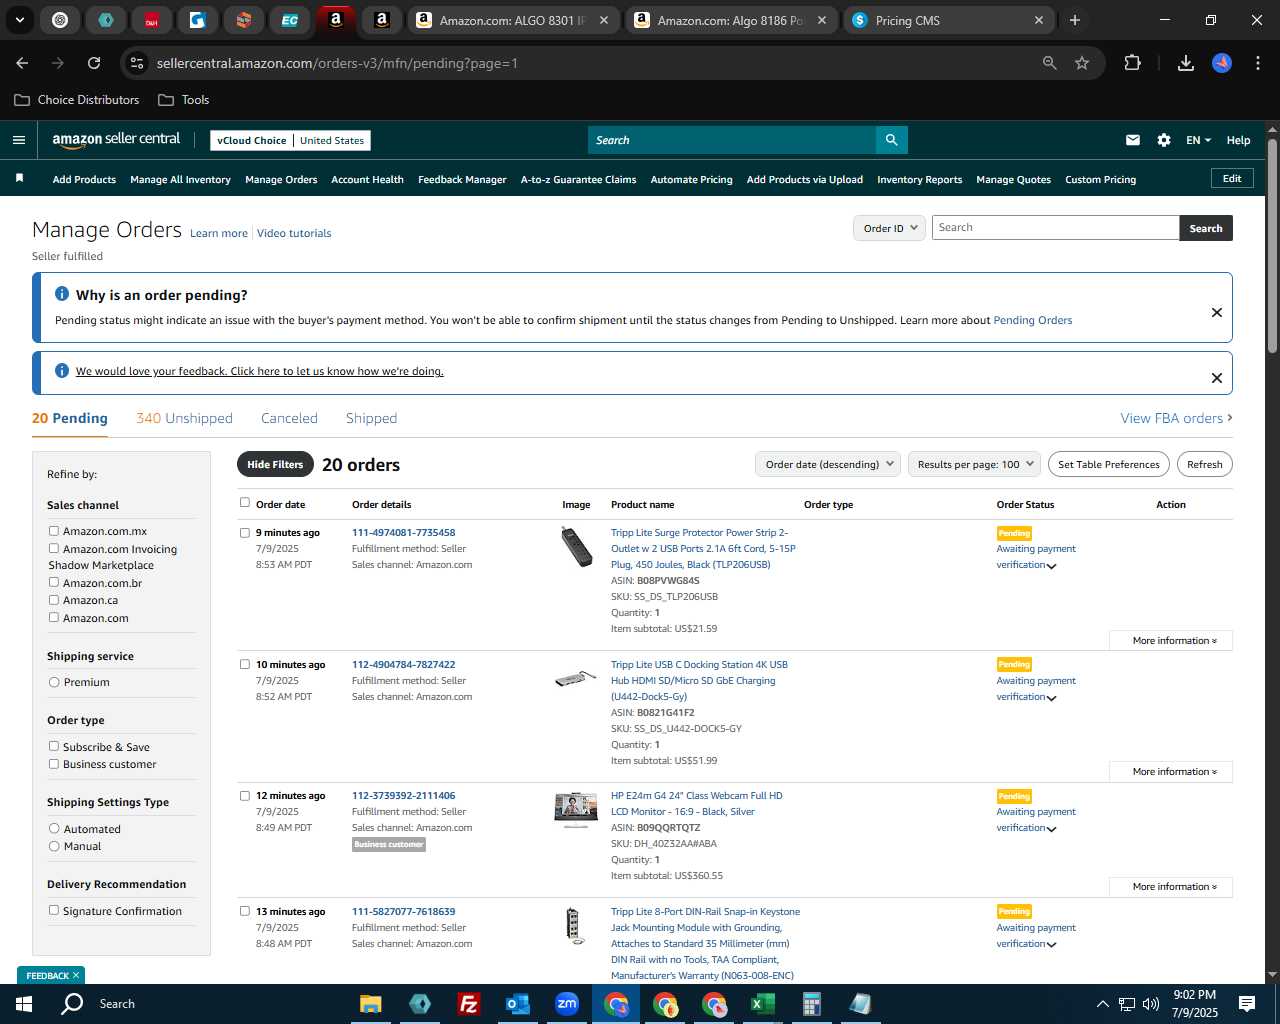The image size is (1280, 1024).
Task: Check the Business customer order type
Action: pyautogui.click(x=54, y=764)
